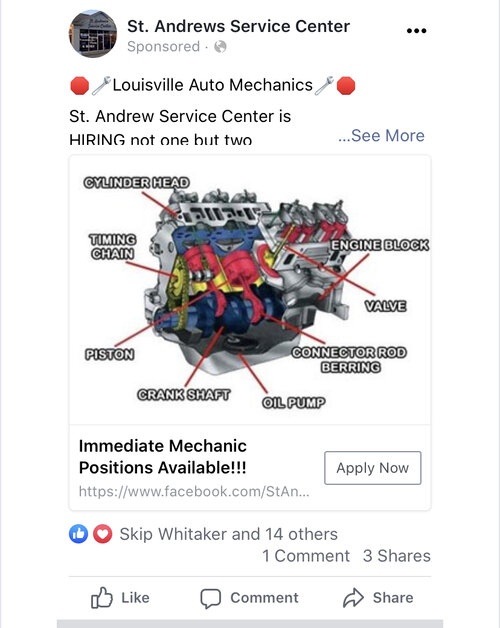Click the Comment speech bubble icon

tap(210, 598)
